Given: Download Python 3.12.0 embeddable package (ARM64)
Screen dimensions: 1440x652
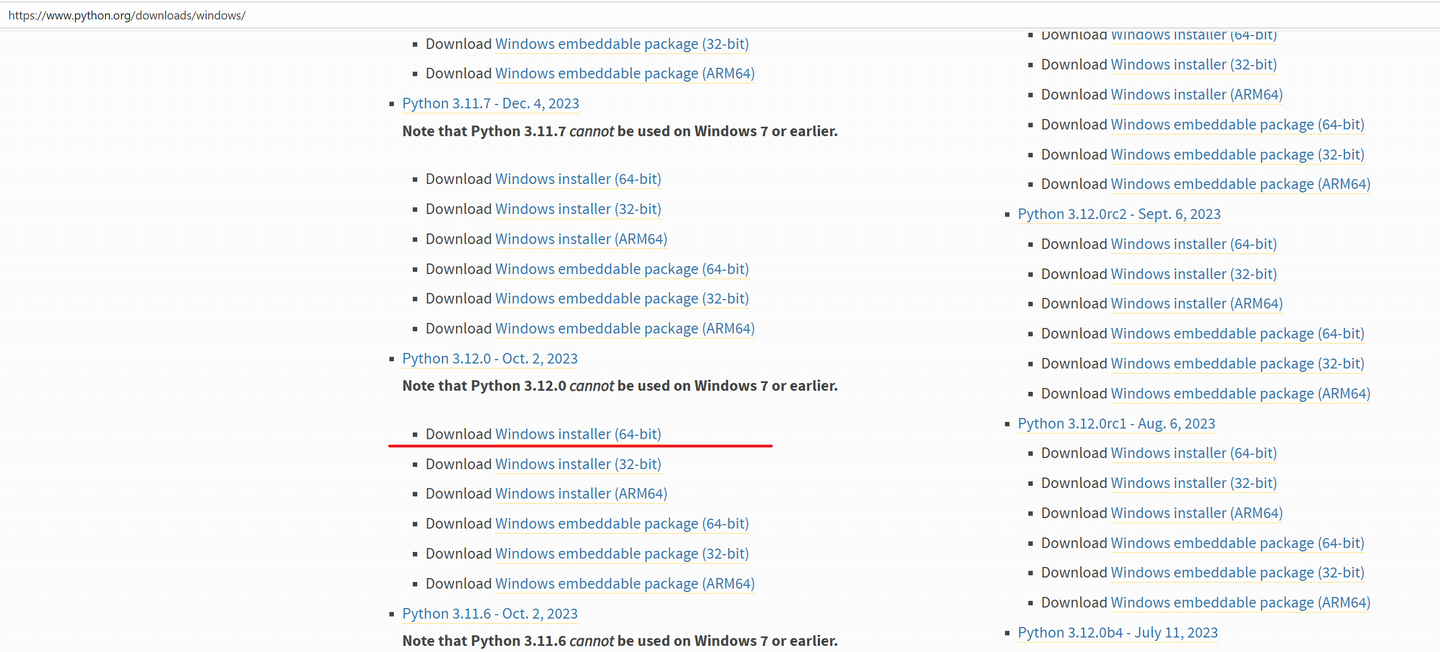Looking at the screenshot, I should pyautogui.click(x=625, y=584).
